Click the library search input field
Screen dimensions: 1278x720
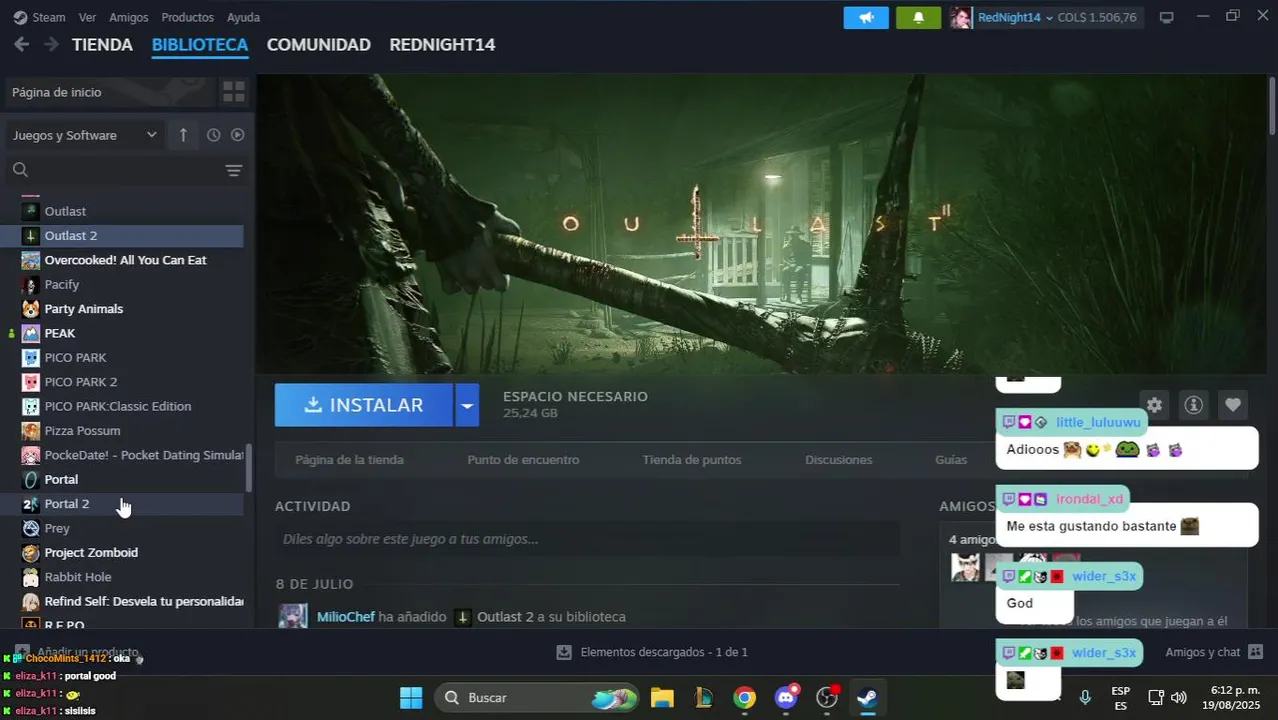125,170
